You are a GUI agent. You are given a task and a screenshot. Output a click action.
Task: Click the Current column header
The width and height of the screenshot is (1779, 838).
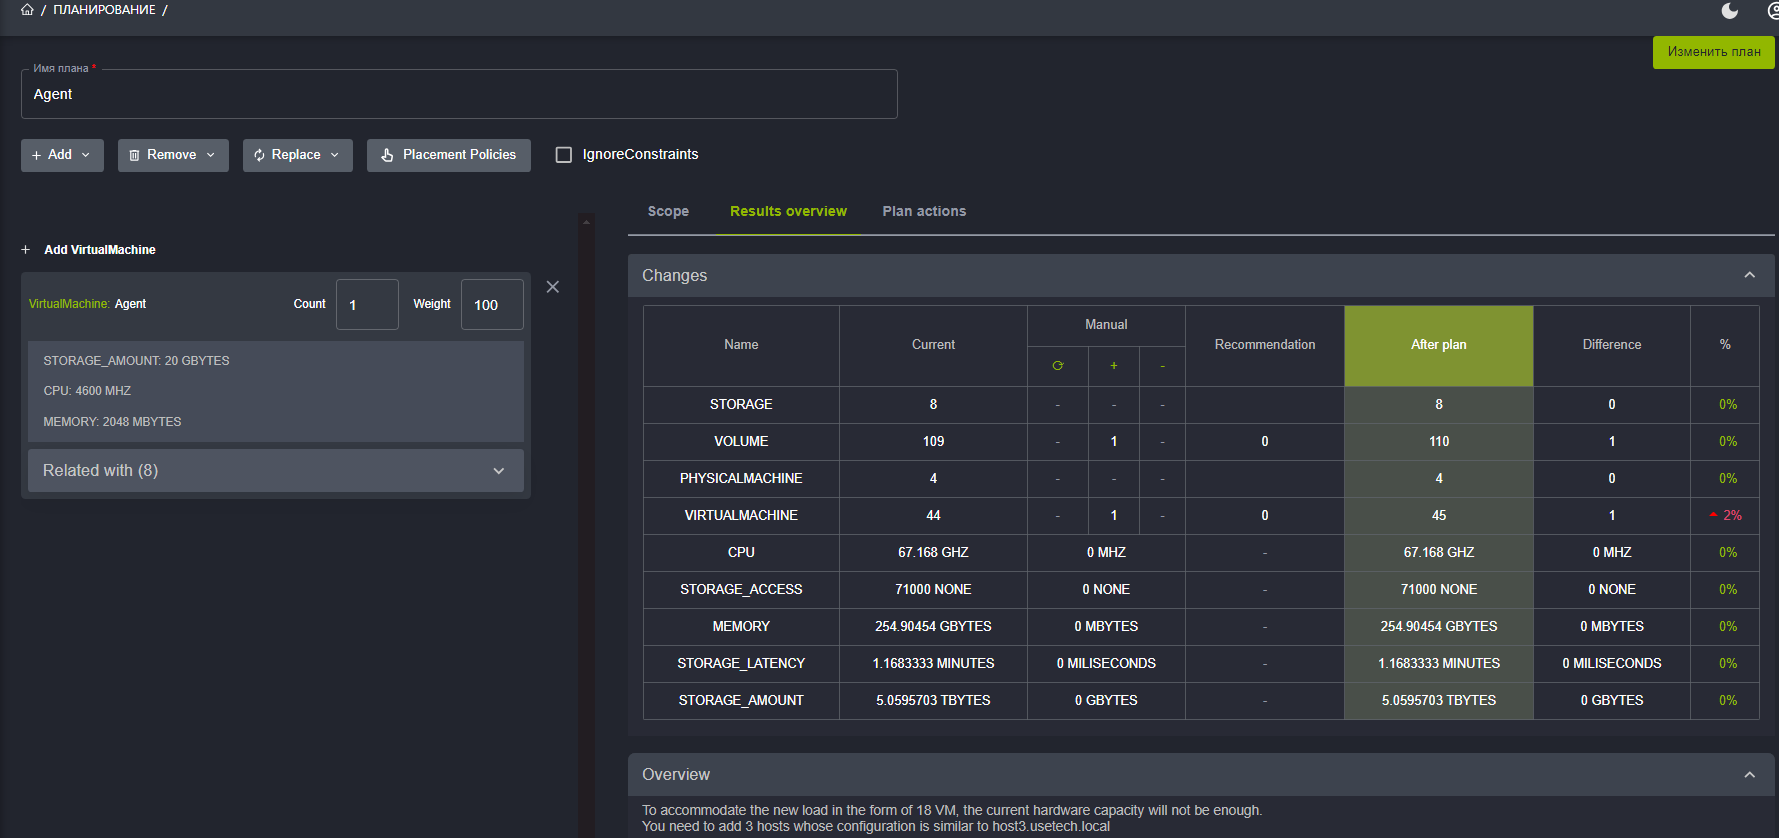tap(933, 345)
